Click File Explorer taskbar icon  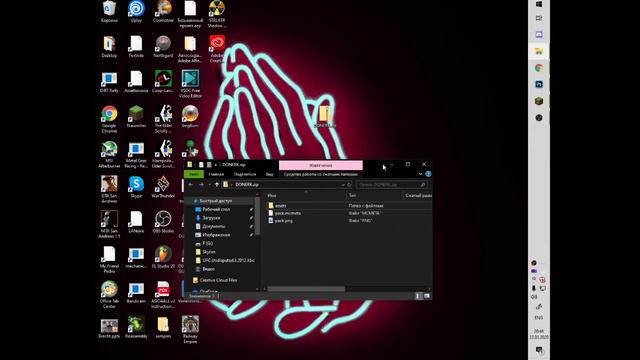pos(539,51)
